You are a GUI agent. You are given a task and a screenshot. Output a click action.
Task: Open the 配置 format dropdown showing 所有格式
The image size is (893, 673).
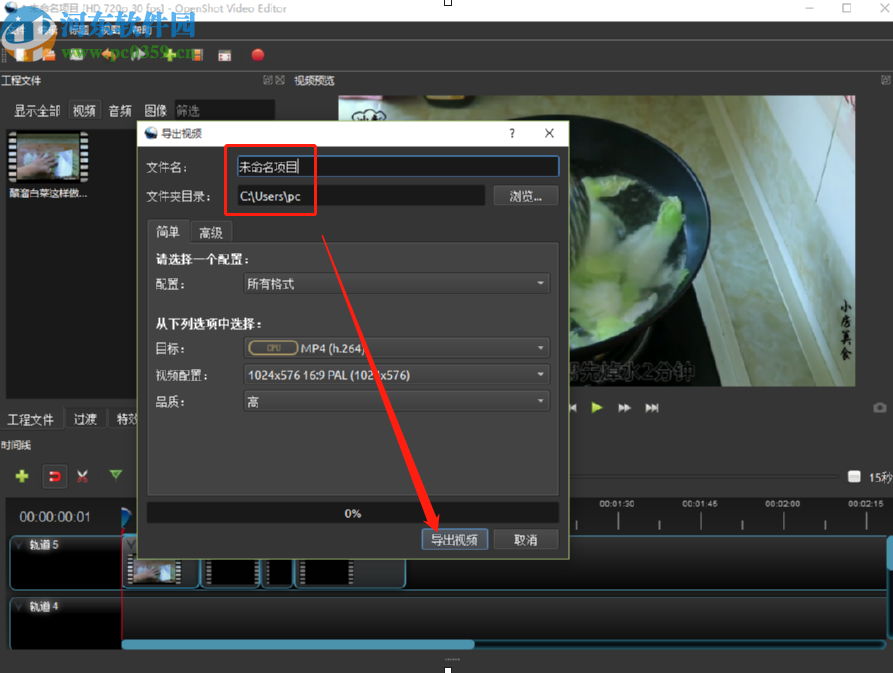tap(396, 283)
